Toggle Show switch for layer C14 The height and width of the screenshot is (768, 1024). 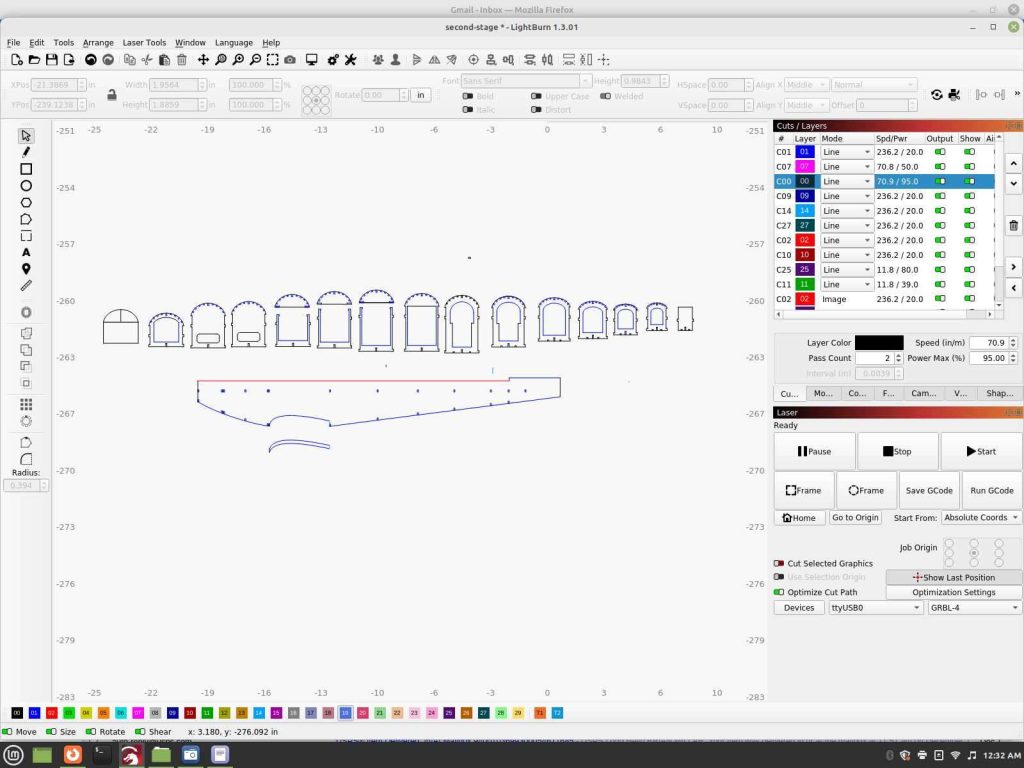click(969, 211)
